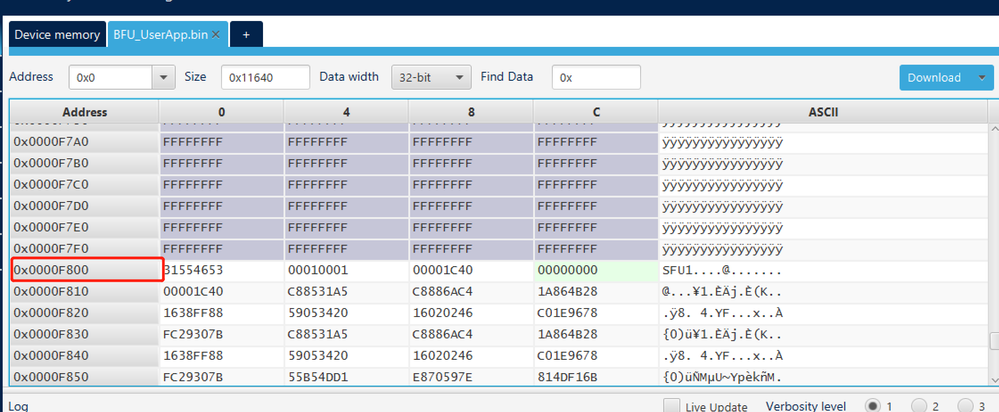Image resolution: width=999 pixels, height=412 pixels.
Task: Expand the Download button dropdown arrow
Action: 982,78
